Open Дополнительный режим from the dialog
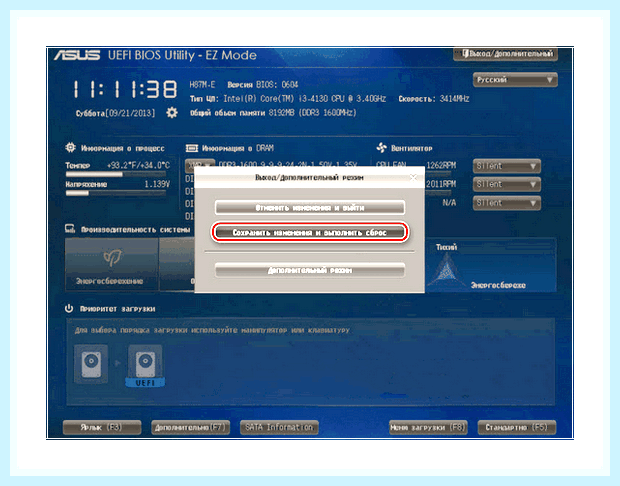This screenshot has width=620, height=486. [x=310, y=270]
